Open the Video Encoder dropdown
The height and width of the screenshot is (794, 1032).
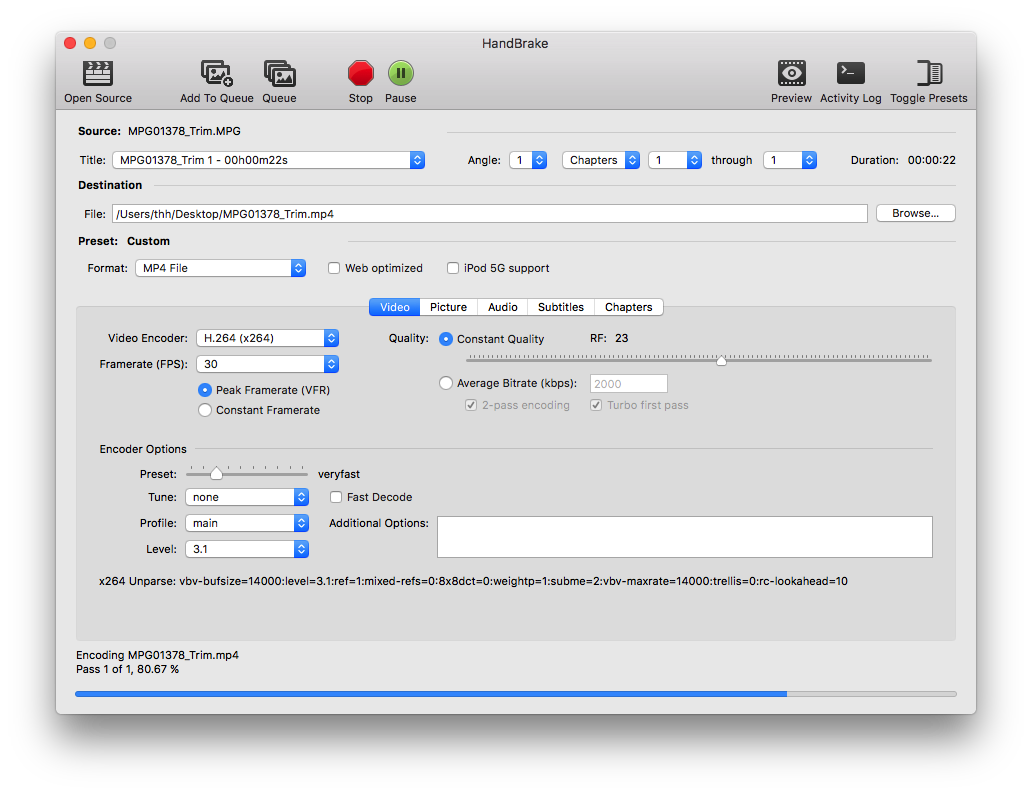[x=267, y=338]
